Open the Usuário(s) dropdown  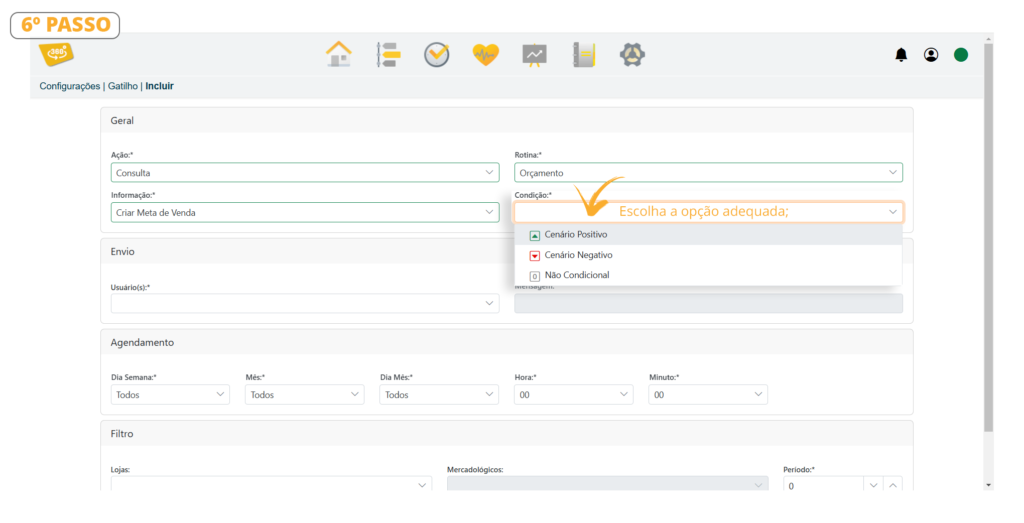305,303
